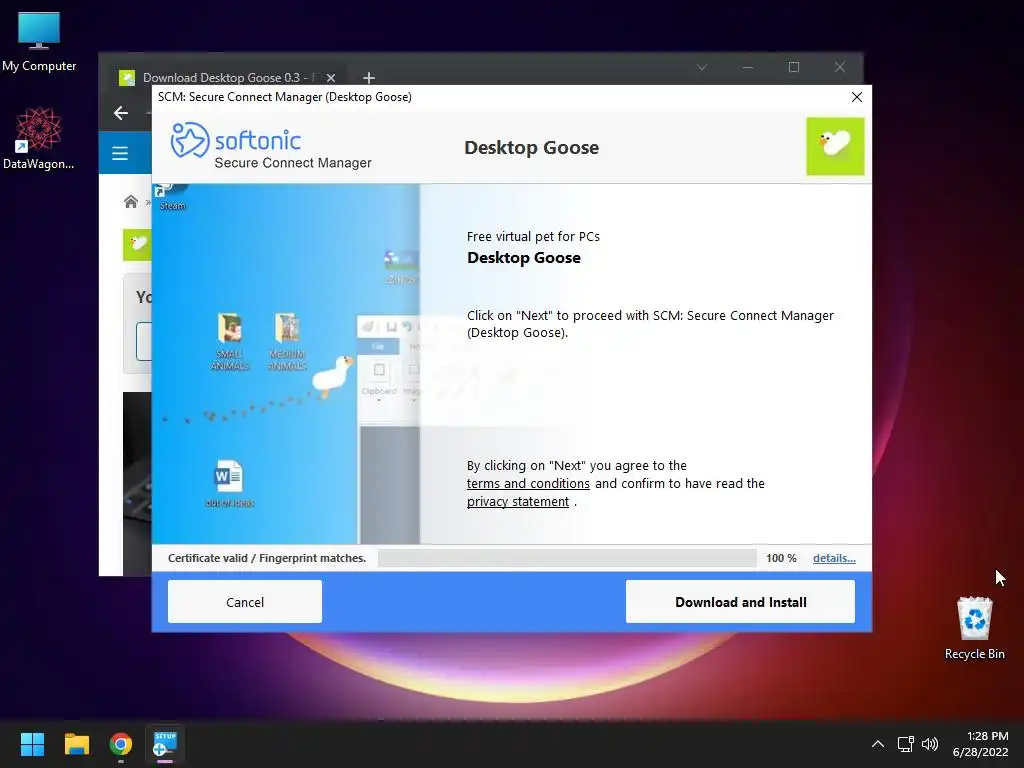Show hidden system tray icons

pyautogui.click(x=878, y=744)
